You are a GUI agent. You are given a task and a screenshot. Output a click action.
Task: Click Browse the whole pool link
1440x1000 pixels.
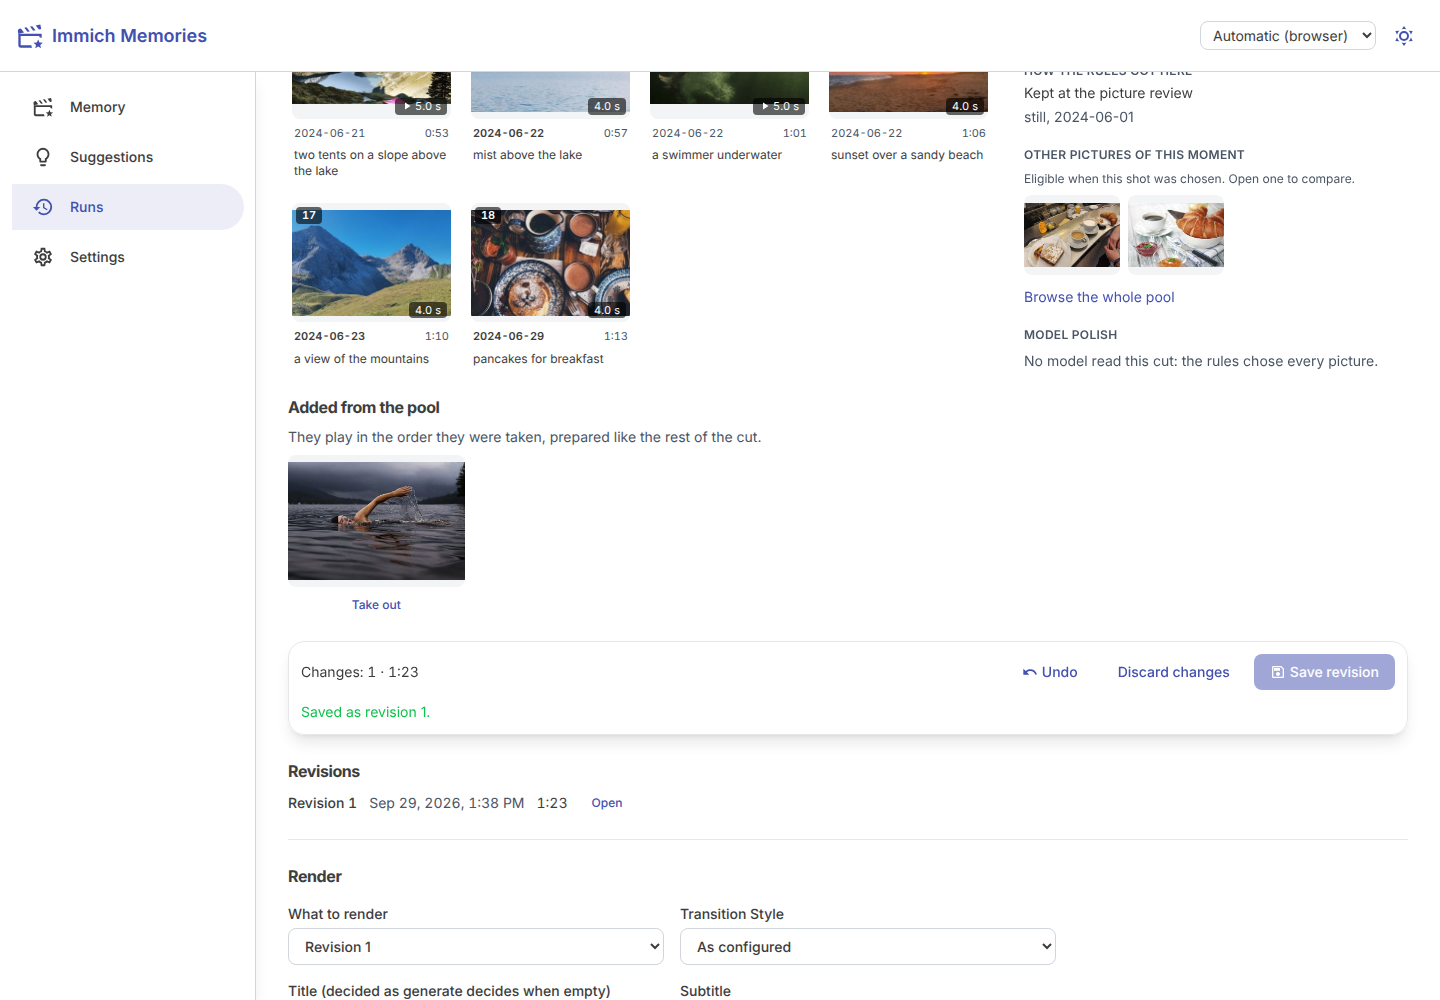tap(1099, 297)
